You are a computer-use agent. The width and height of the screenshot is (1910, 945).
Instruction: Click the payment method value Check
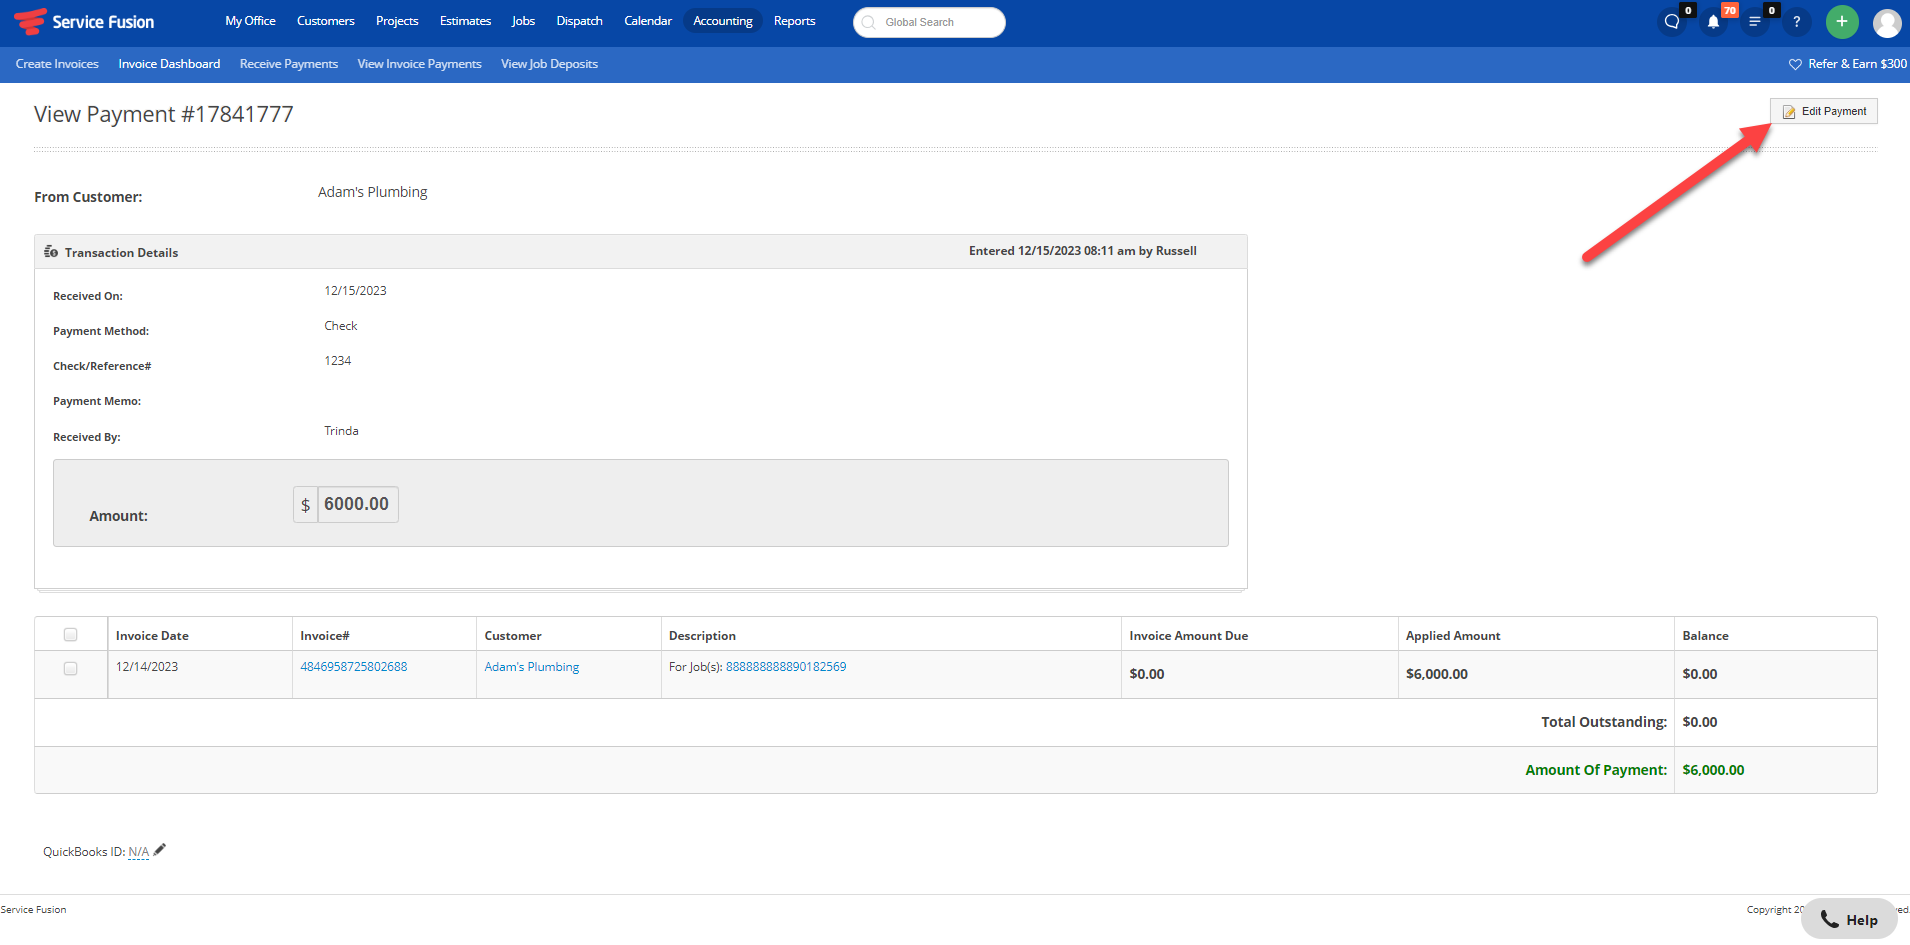(x=341, y=326)
